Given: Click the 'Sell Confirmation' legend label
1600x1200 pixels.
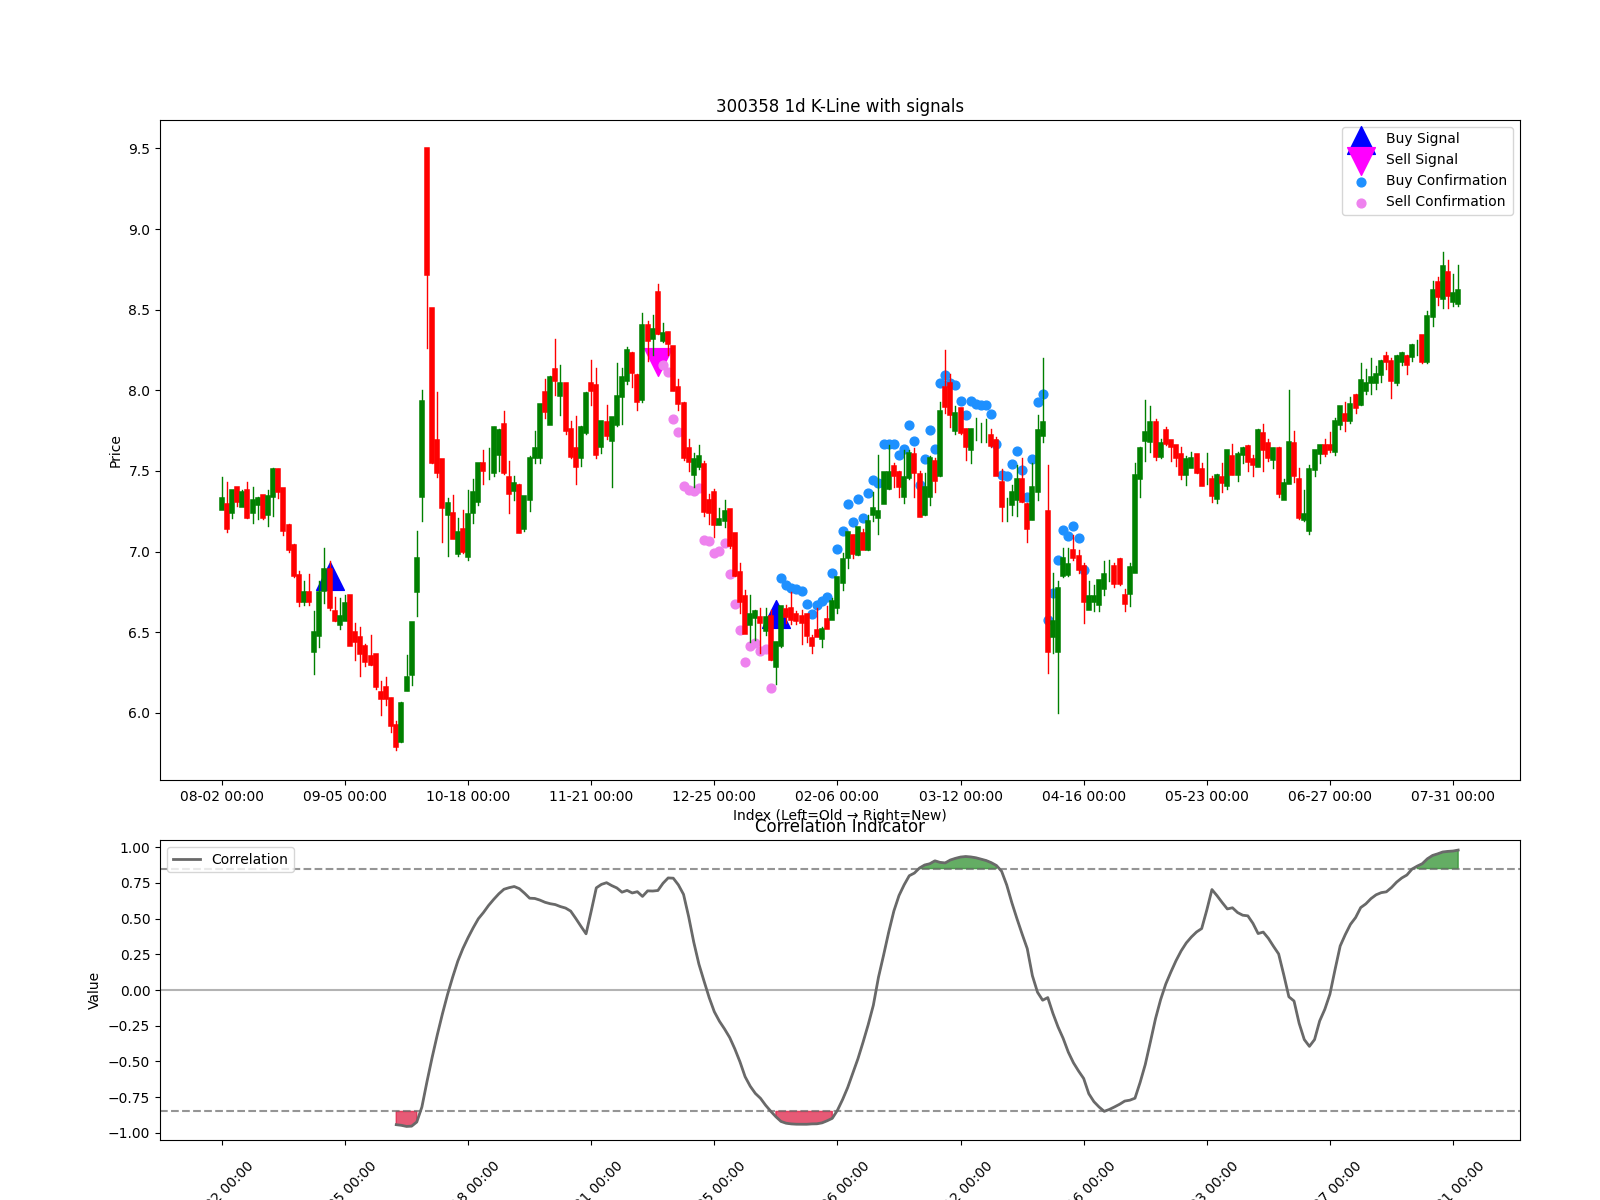Looking at the screenshot, I should click(x=1445, y=202).
